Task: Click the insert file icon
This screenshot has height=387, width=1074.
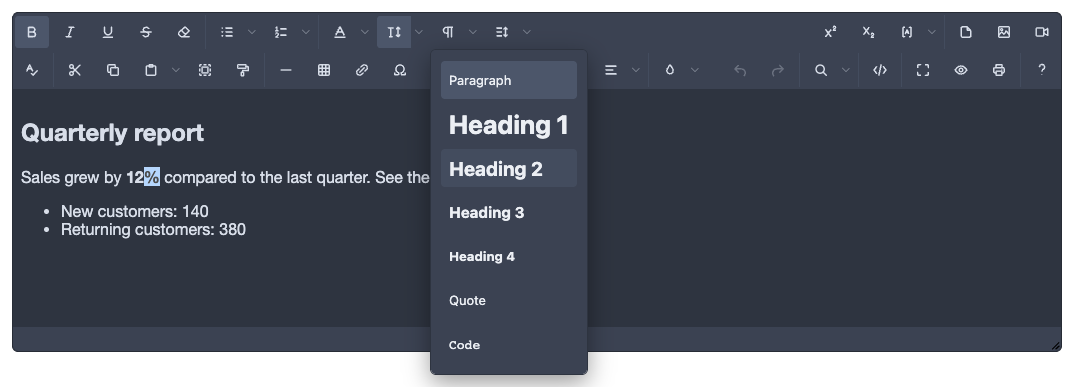Action: [x=966, y=32]
